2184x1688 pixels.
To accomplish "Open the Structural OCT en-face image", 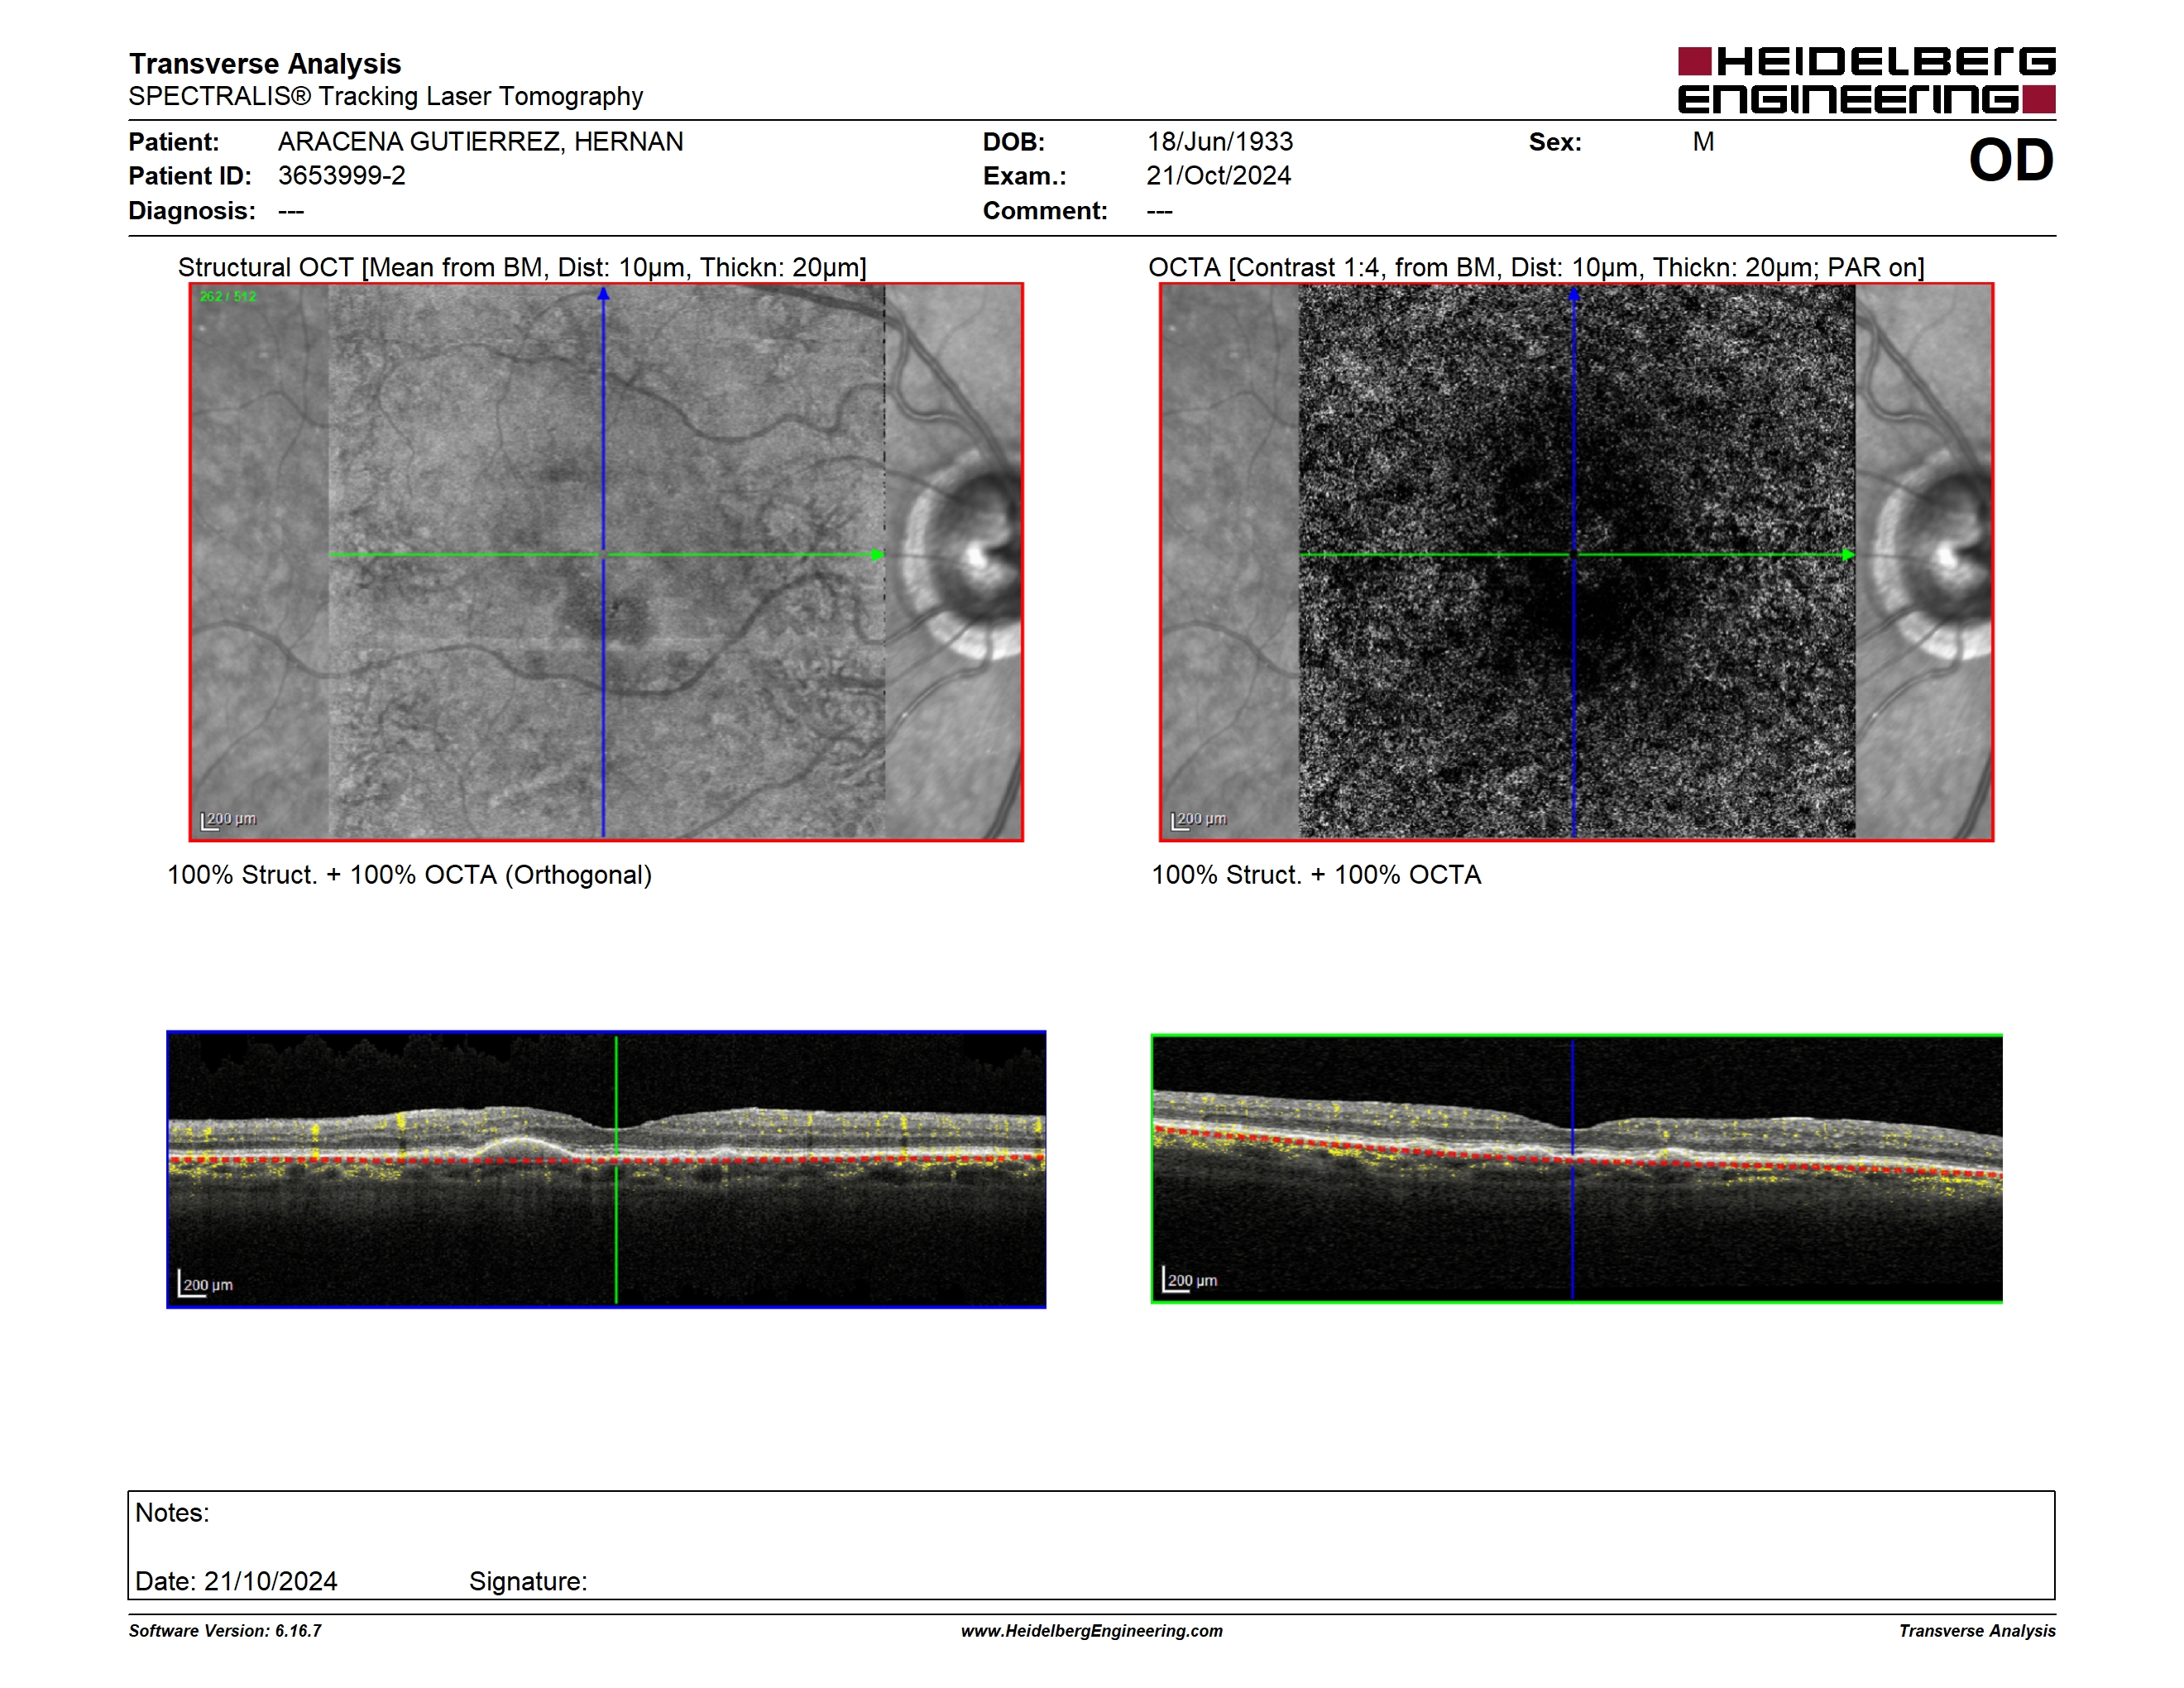I will point(606,562).
